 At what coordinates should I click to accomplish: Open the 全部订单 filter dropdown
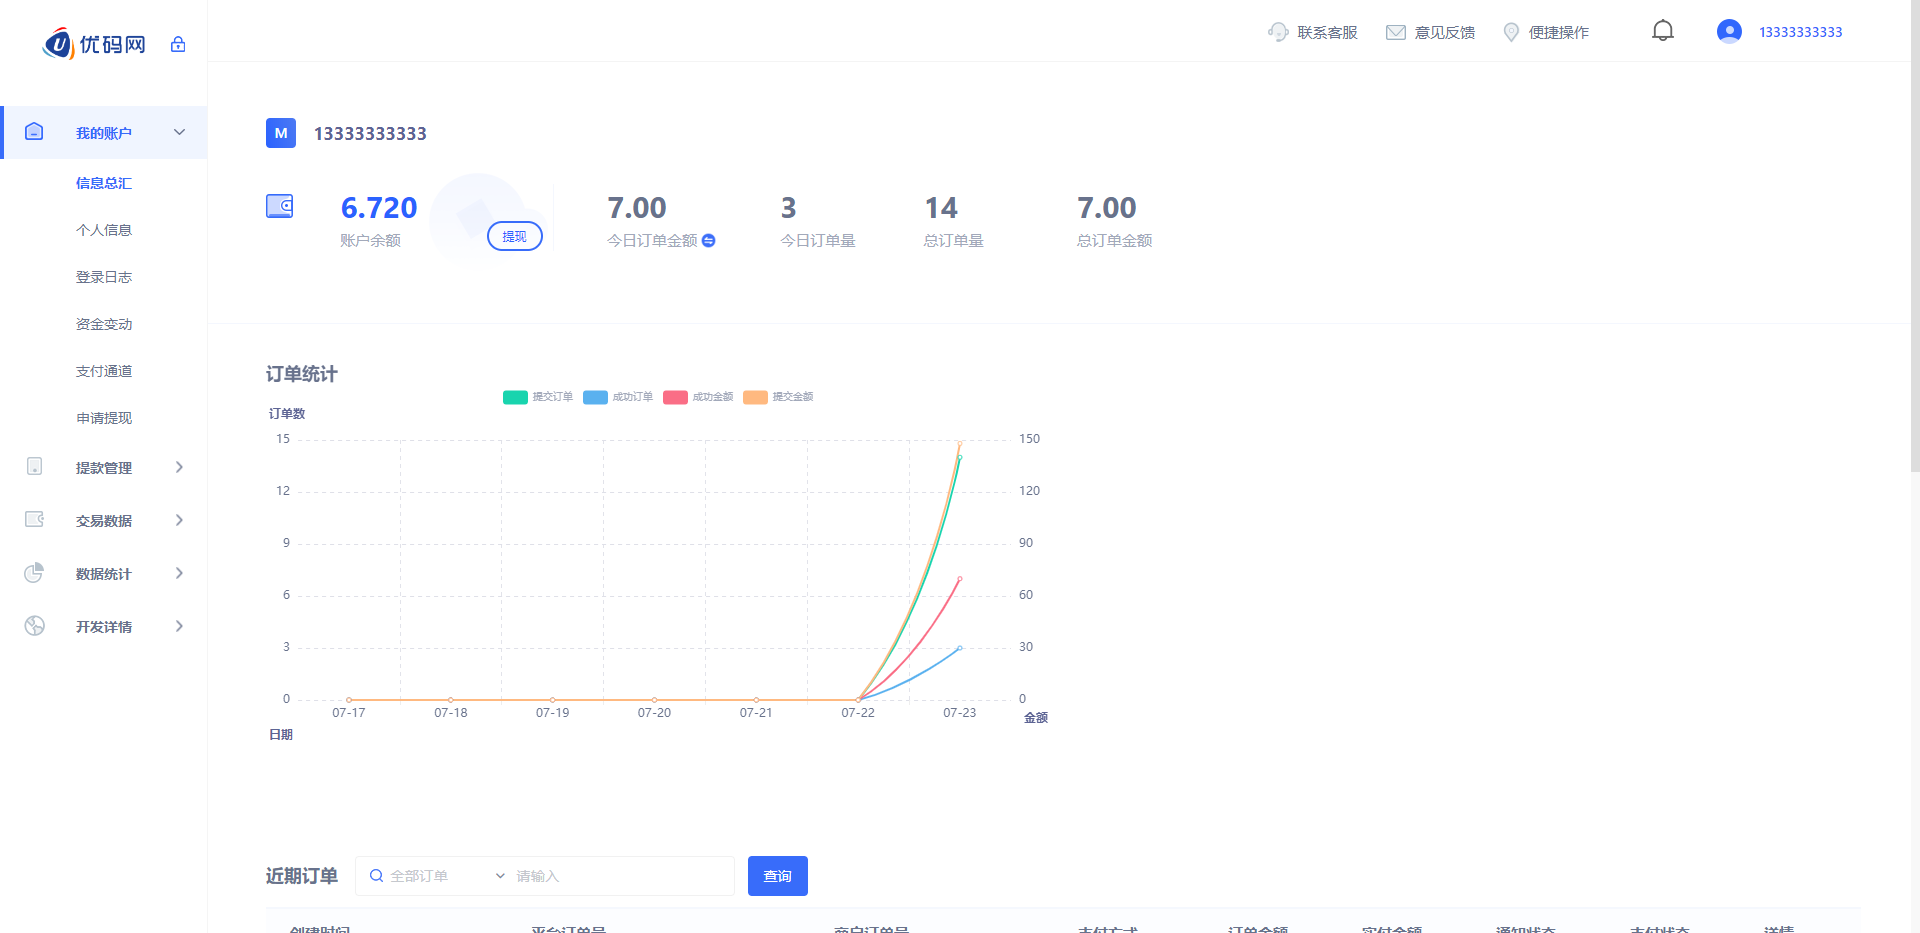[x=437, y=876]
